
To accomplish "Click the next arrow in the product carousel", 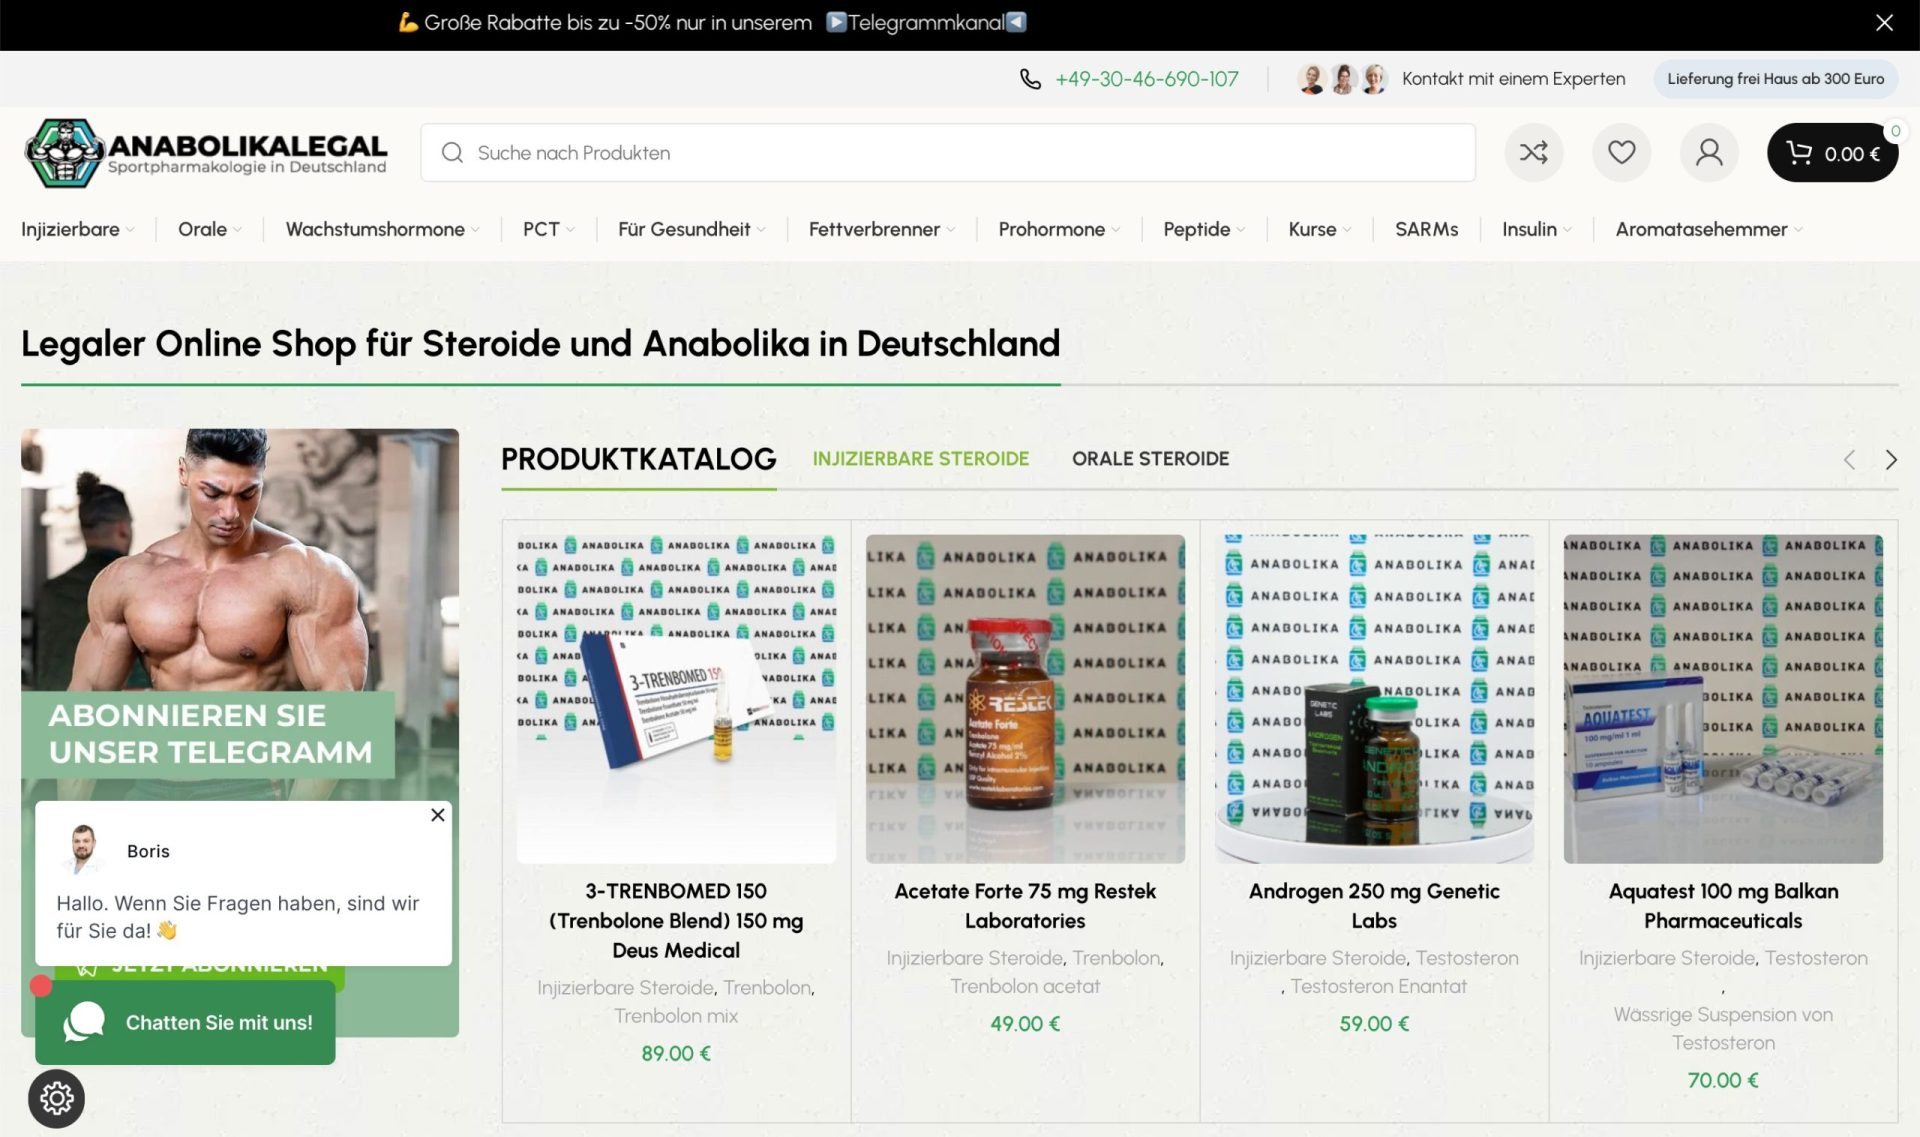I will pyautogui.click(x=1891, y=459).
